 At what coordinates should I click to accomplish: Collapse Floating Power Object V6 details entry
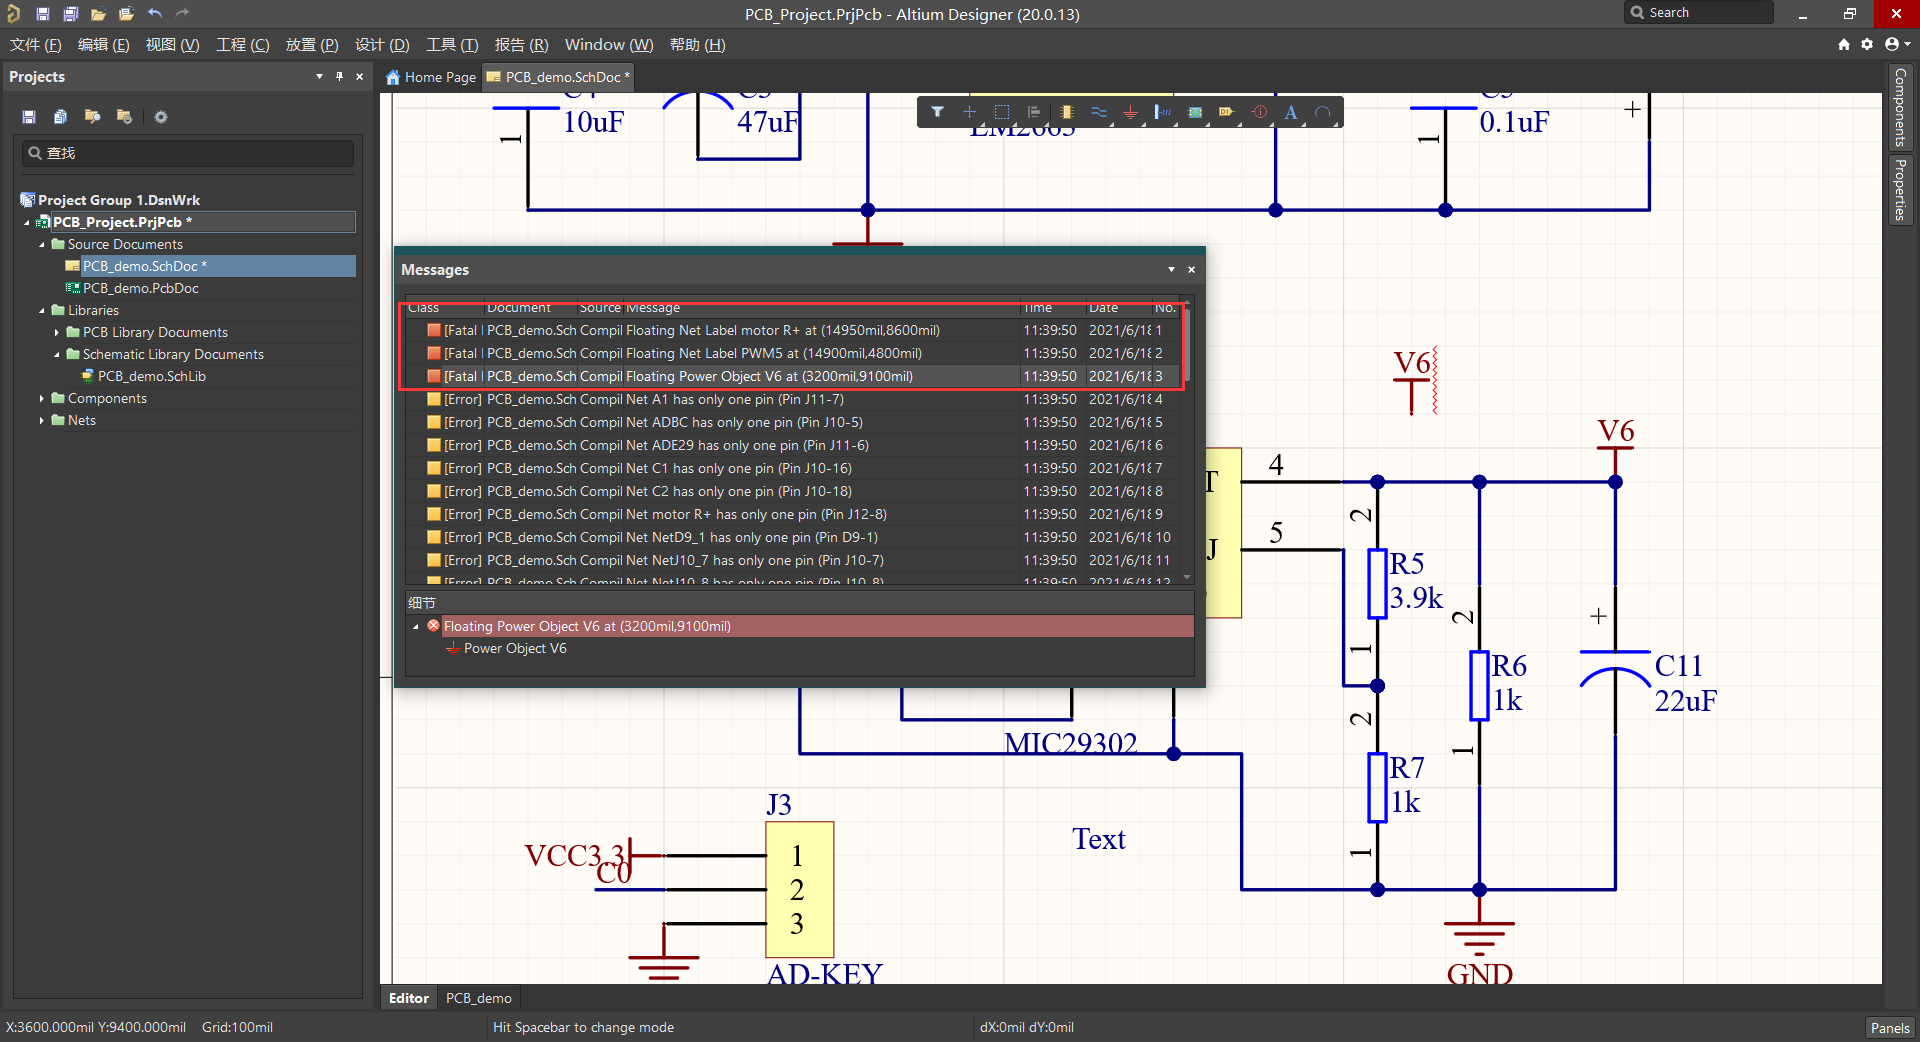416,626
